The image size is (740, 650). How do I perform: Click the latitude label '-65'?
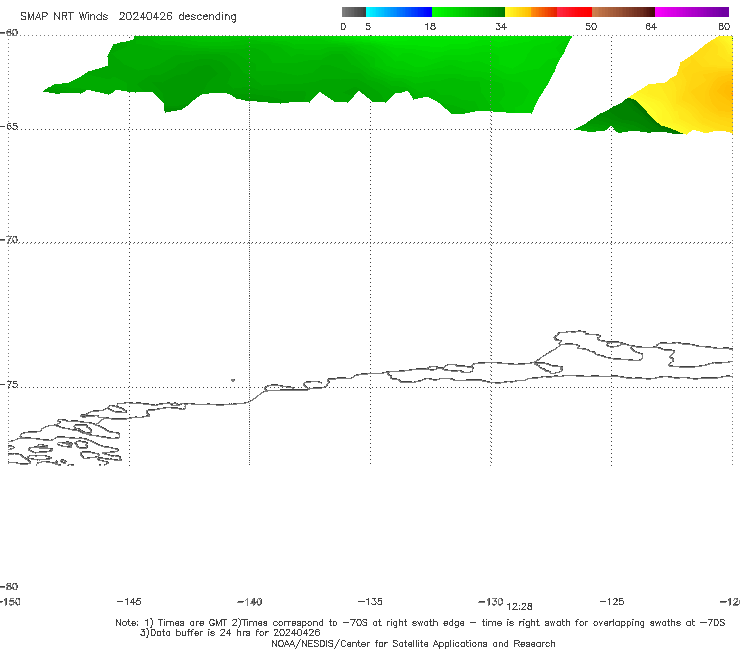tap(9, 127)
